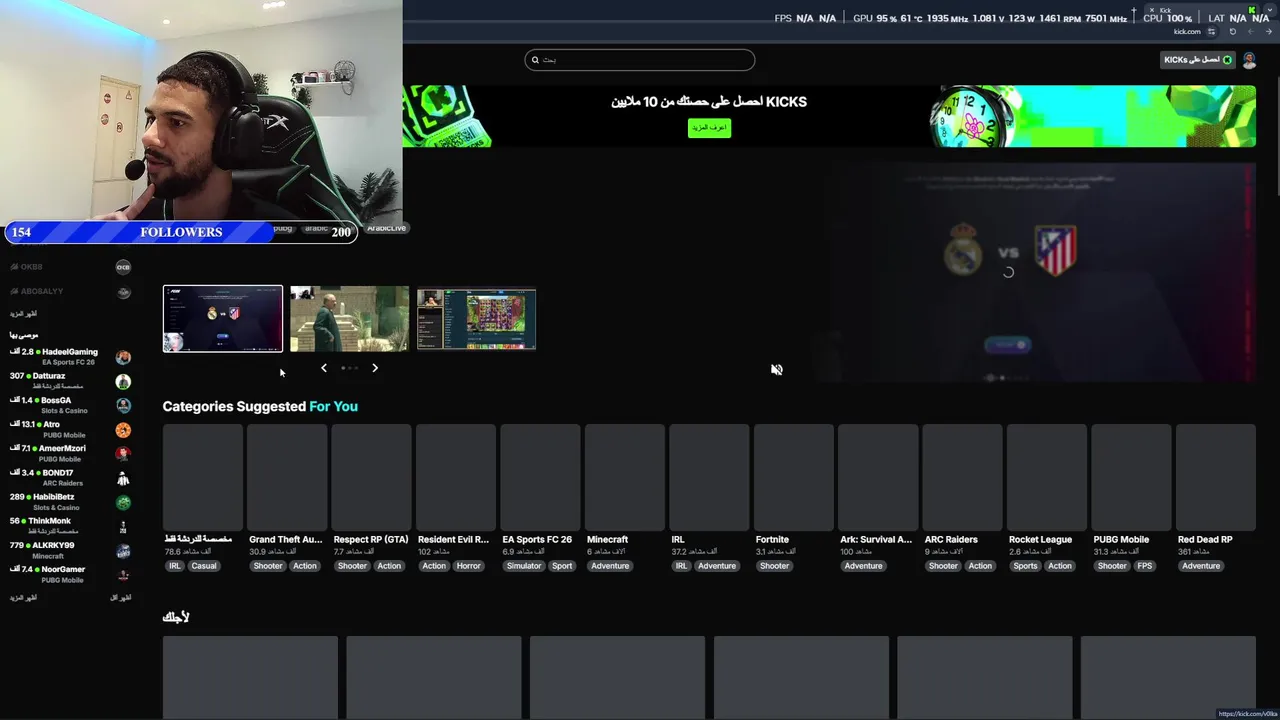This screenshot has height=720, width=1280.
Task: Open AmeerMzori channel avatar
Action: pyautogui.click(x=123, y=454)
